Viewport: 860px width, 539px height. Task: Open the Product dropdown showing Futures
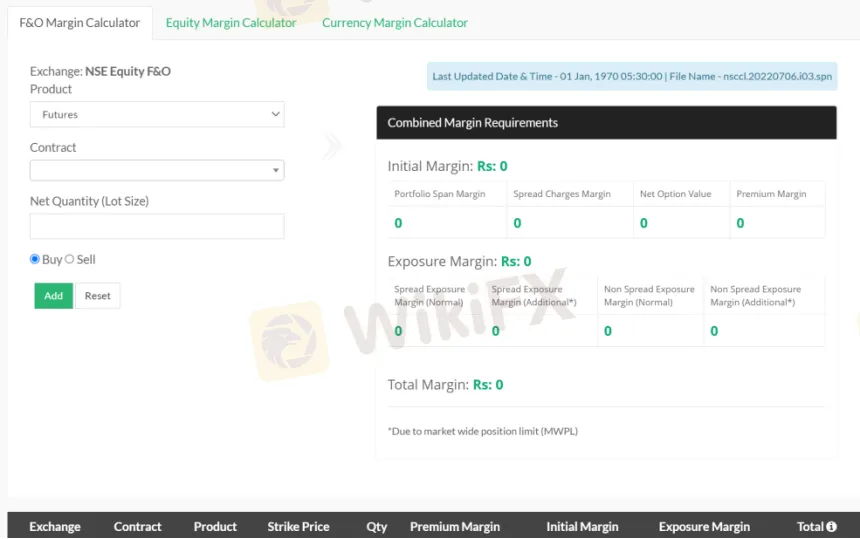point(157,115)
